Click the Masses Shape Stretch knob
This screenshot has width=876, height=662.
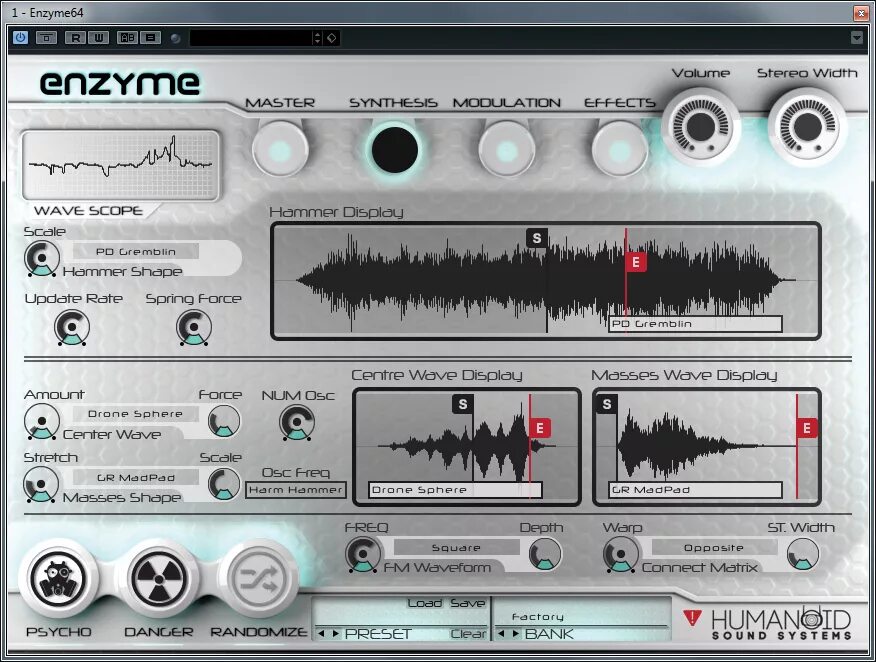click(x=41, y=484)
